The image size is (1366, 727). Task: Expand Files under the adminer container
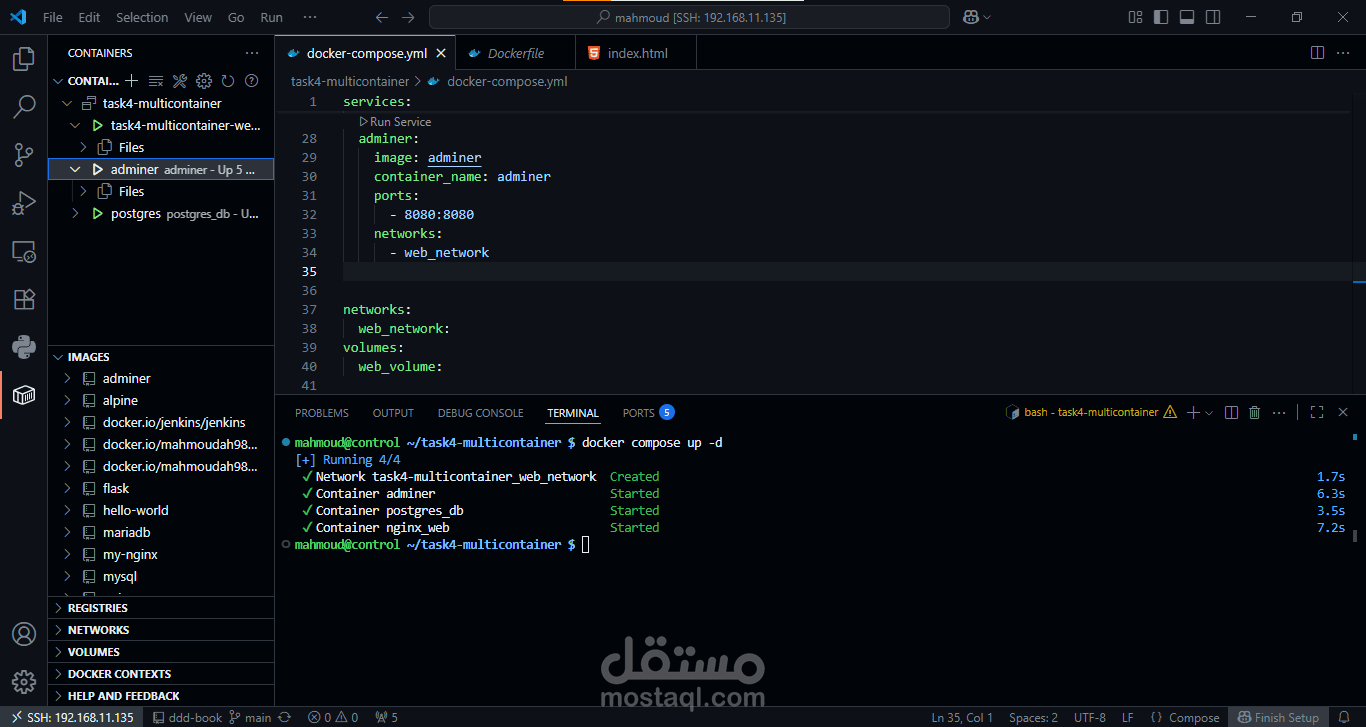coord(84,191)
